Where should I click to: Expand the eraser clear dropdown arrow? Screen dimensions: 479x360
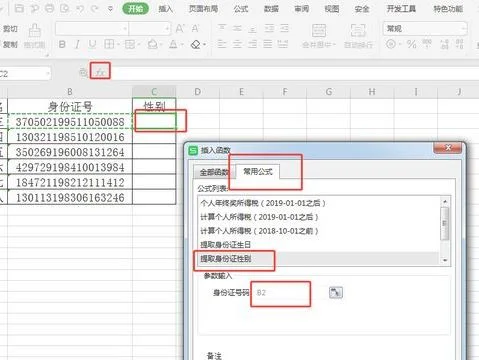(x=204, y=44)
